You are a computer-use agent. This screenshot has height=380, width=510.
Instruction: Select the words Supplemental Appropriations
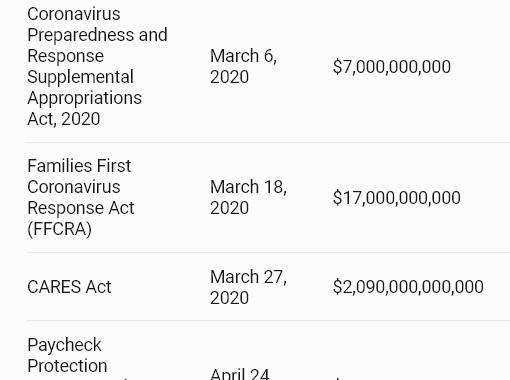85,87
